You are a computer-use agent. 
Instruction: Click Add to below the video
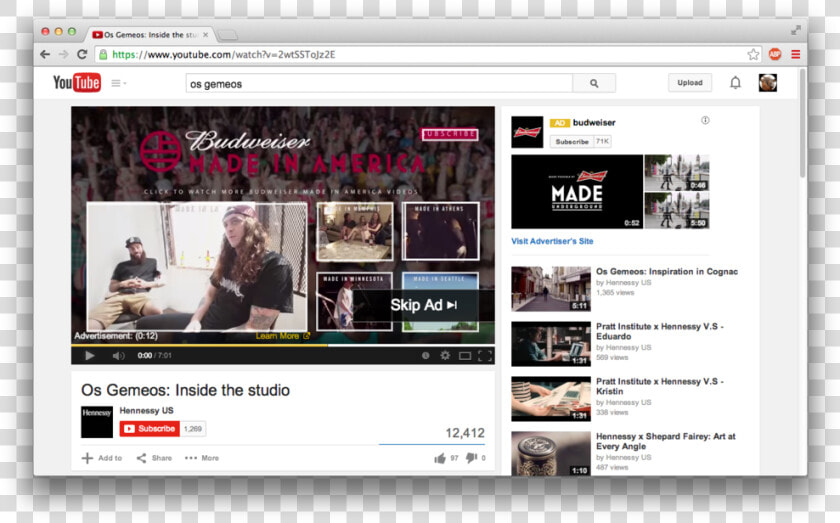[102, 458]
